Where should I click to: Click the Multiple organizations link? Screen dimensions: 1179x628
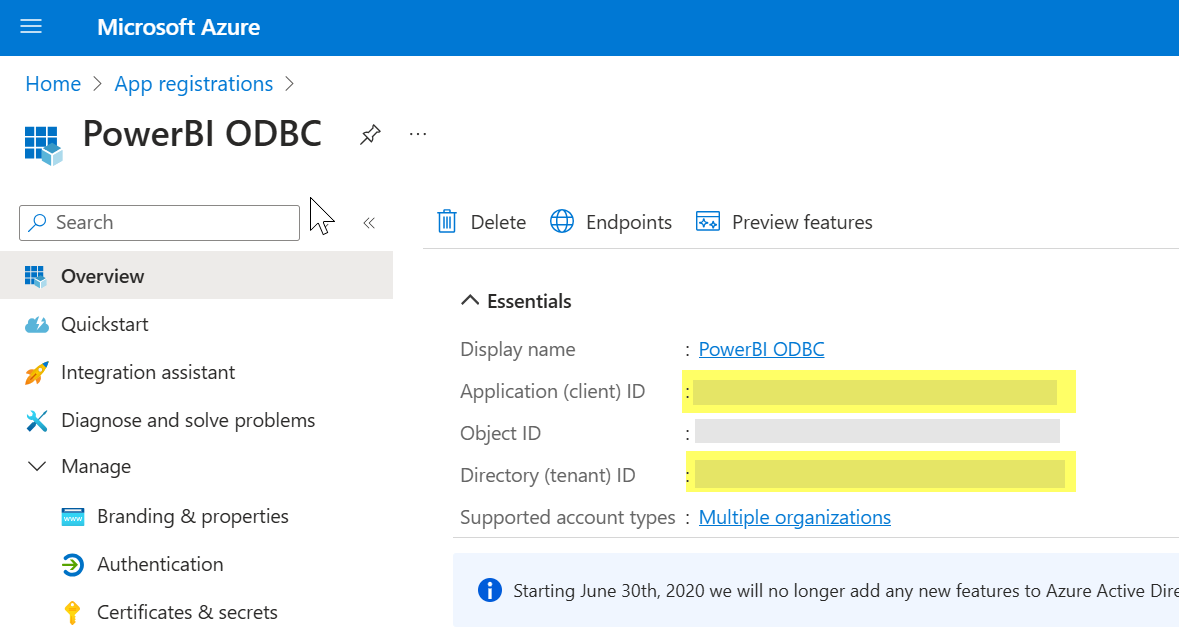coord(795,517)
